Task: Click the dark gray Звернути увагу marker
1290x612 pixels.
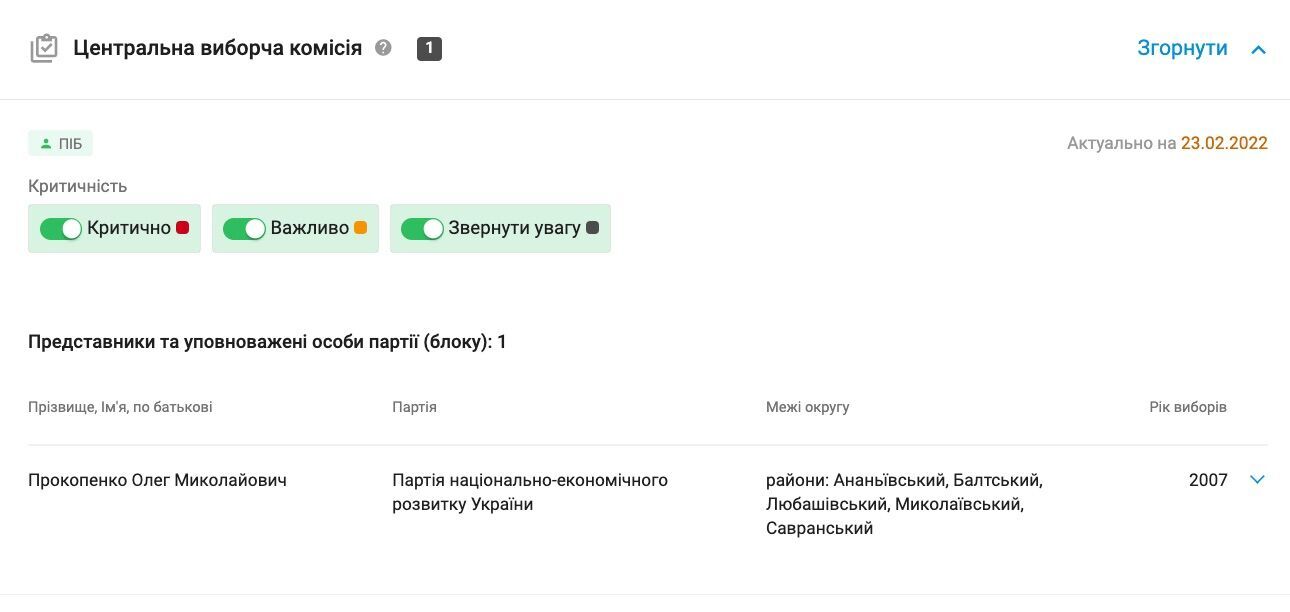Action: 592,228
